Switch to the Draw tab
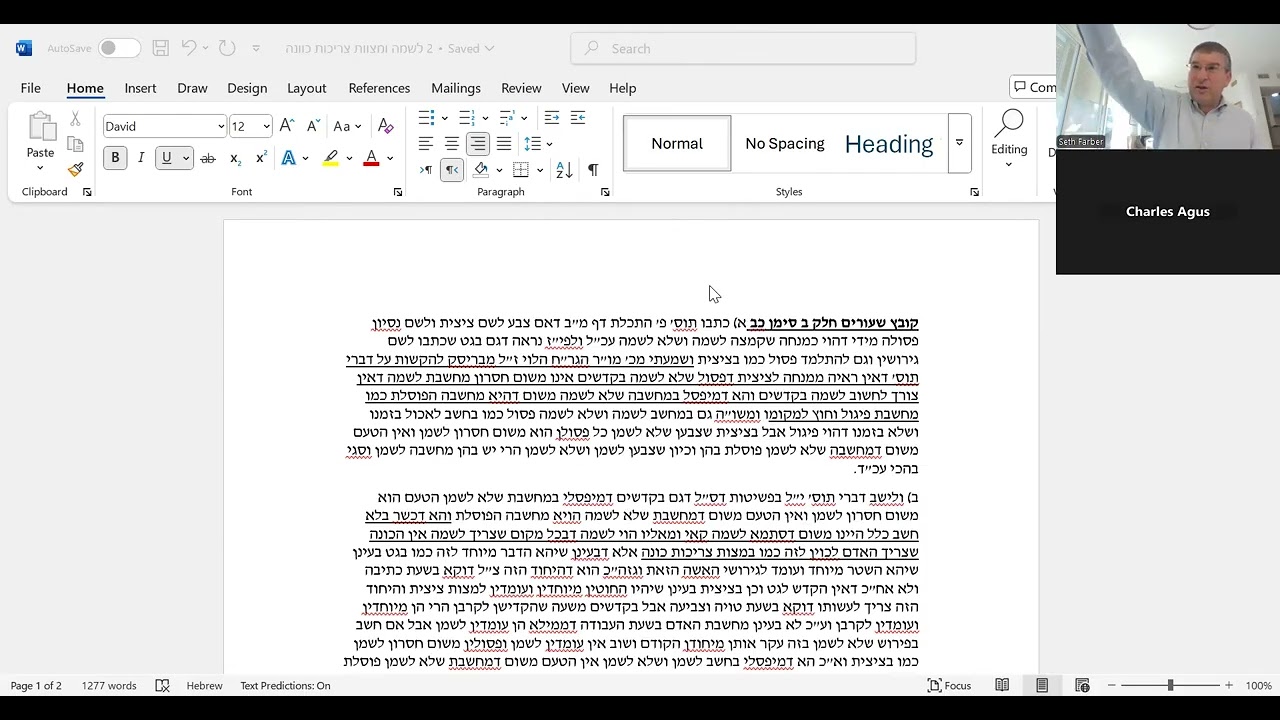1280x720 pixels. pyautogui.click(x=192, y=88)
